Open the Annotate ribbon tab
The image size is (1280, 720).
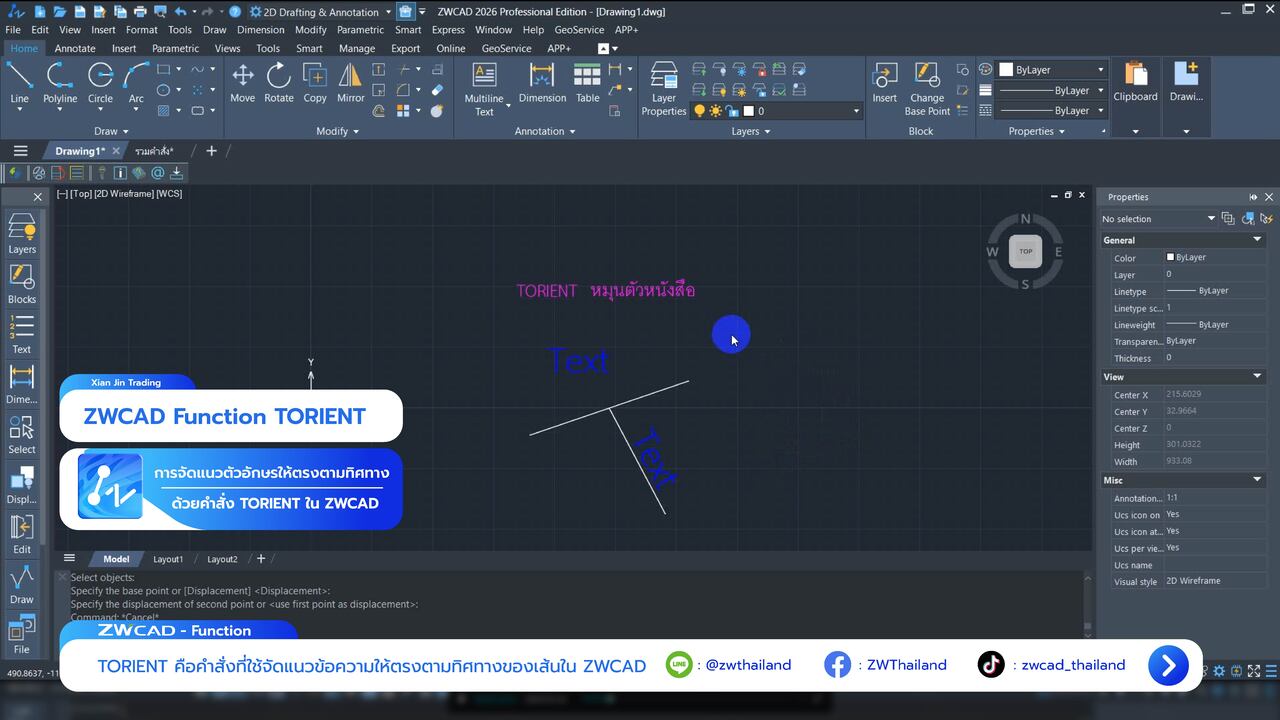coord(75,48)
